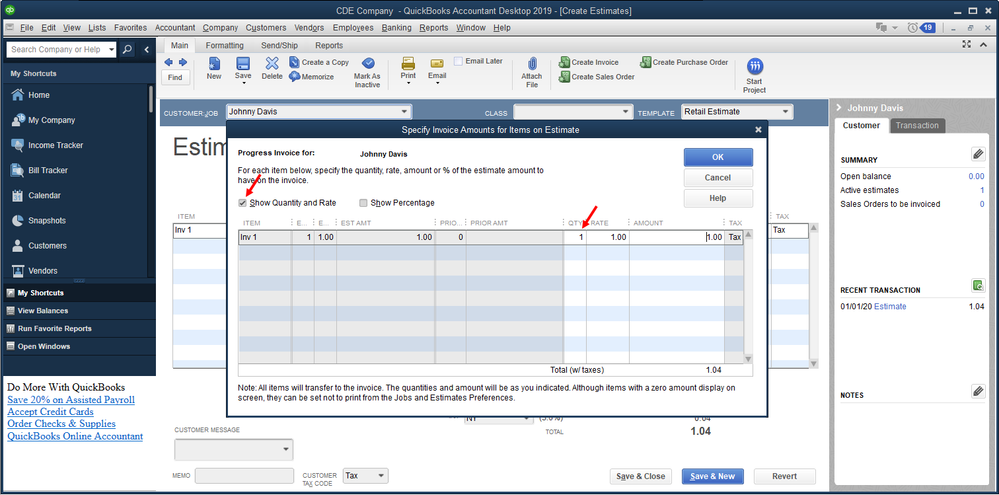
Task: Click Create Invoice icon
Action: coord(564,62)
